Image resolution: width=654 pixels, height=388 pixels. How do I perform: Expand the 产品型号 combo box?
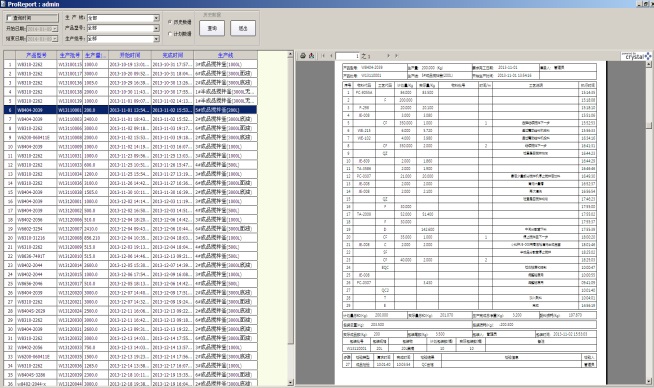pos(156,28)
